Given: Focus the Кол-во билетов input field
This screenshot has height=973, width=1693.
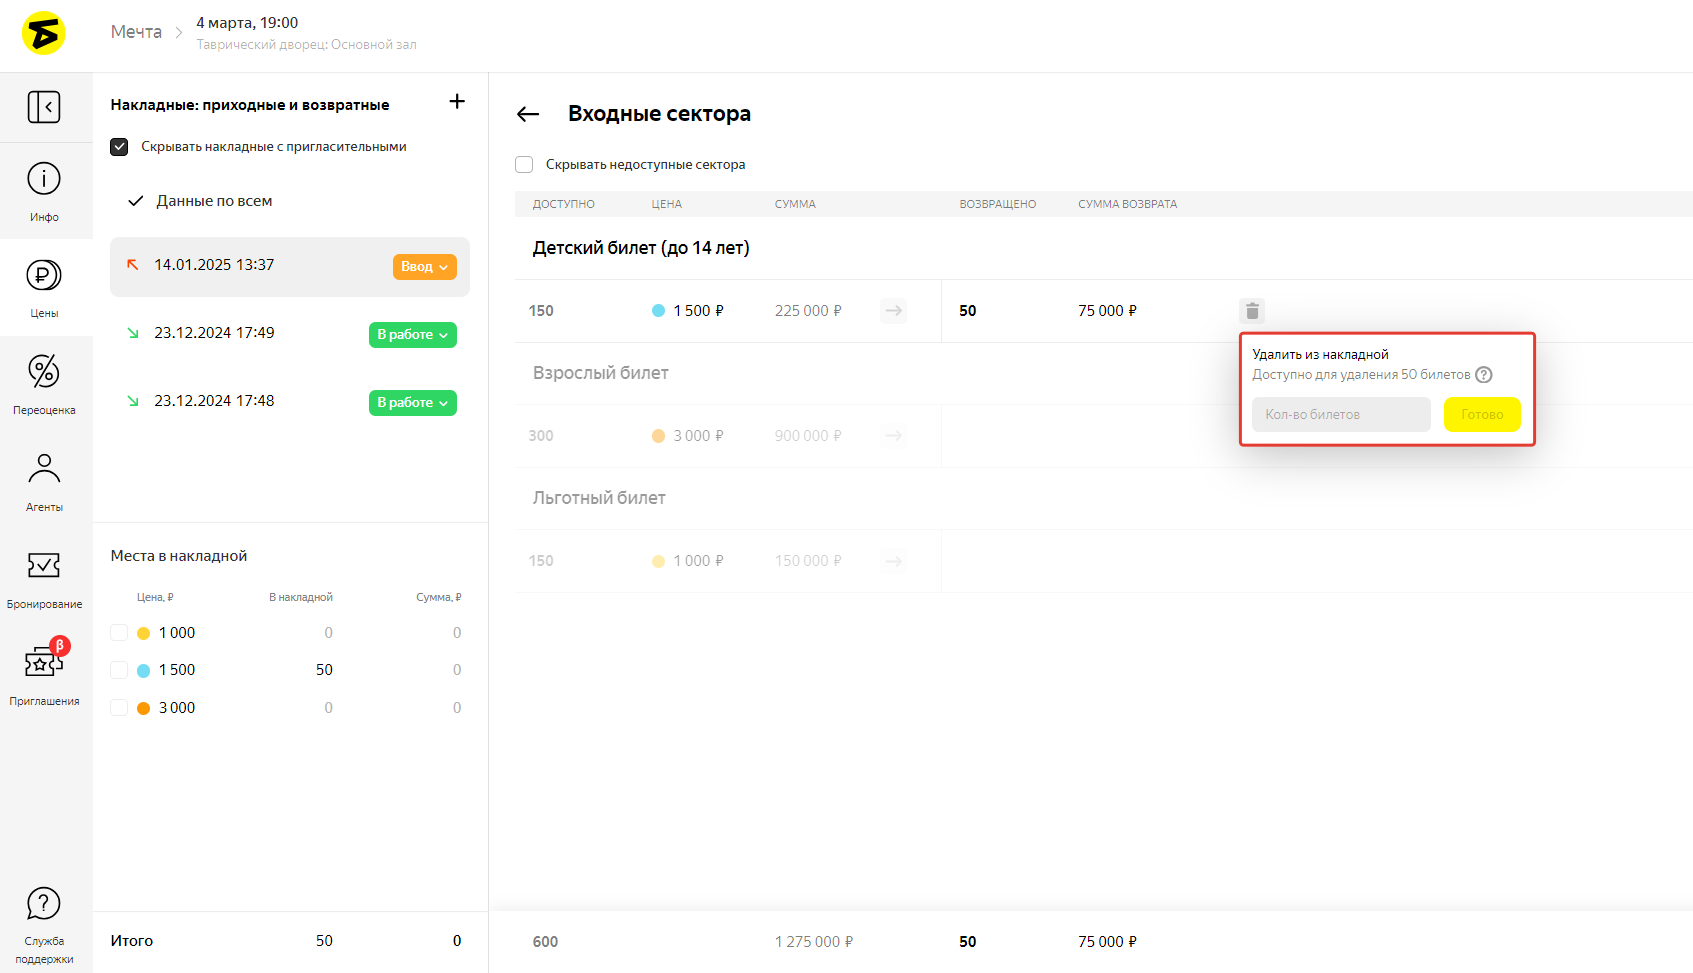Looking at the screenshot, I should click(1340, 415).
